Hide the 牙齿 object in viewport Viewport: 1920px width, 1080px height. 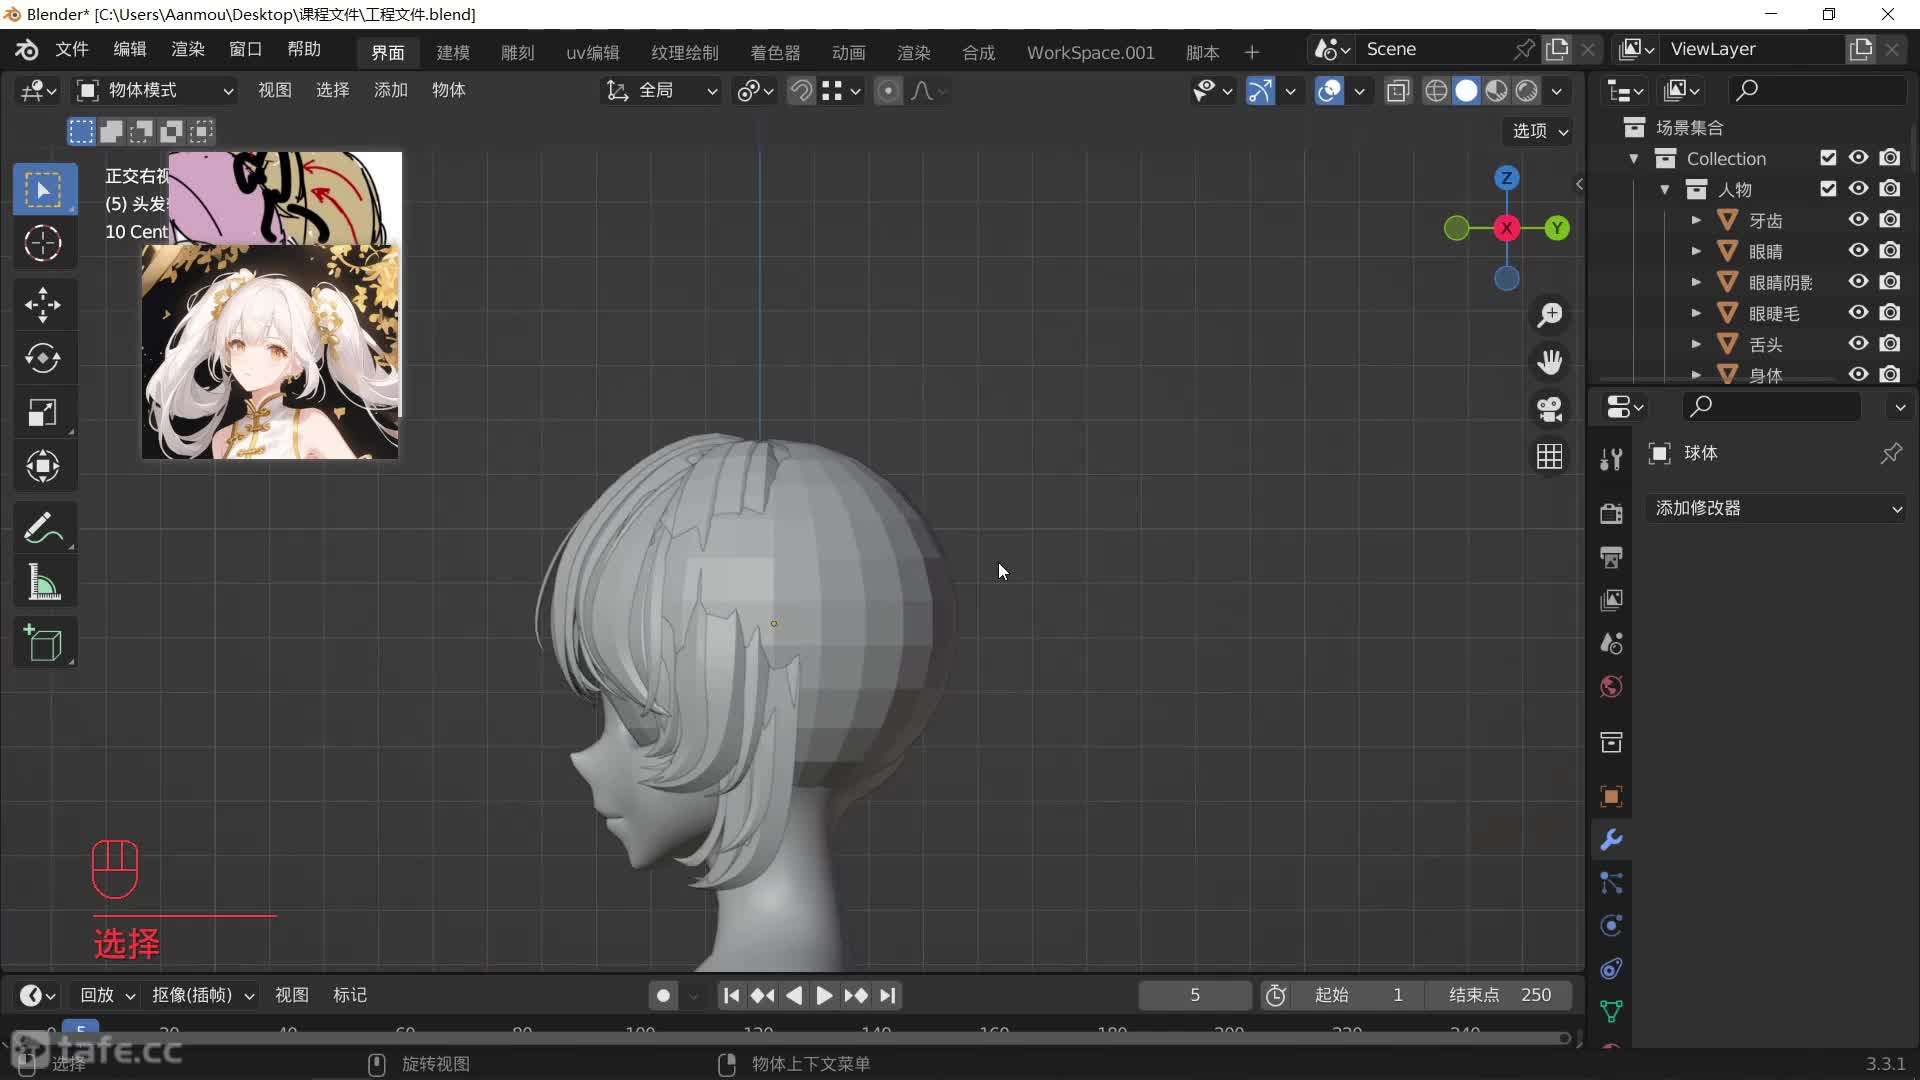point(1858,220)
